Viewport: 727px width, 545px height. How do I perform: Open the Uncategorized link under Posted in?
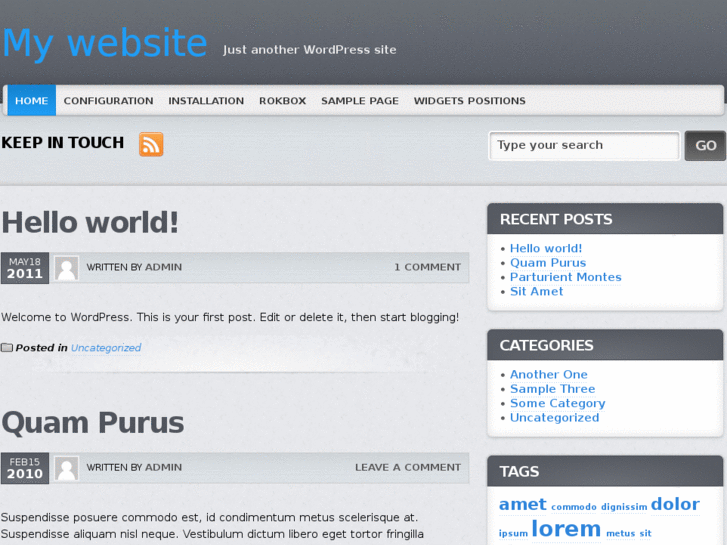coord(106,348)
